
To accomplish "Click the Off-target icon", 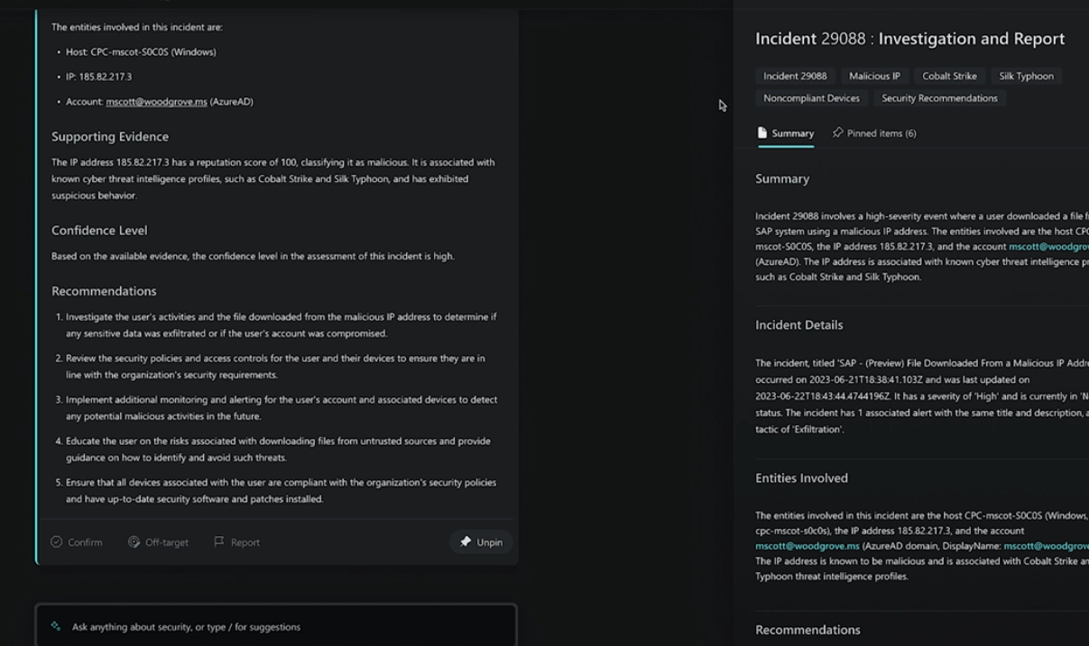I will 134,542.
